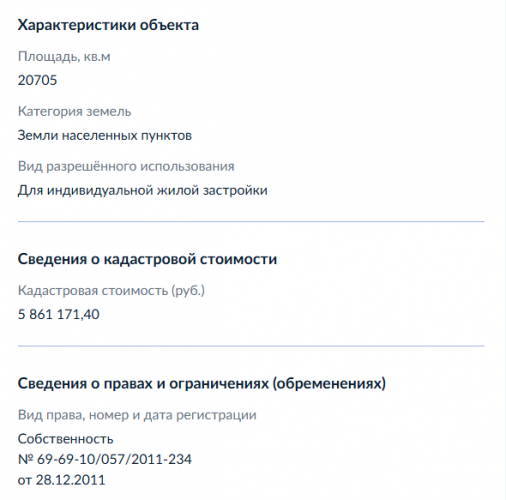Click the word стоимости in the section heading

[x=238, y=259]
